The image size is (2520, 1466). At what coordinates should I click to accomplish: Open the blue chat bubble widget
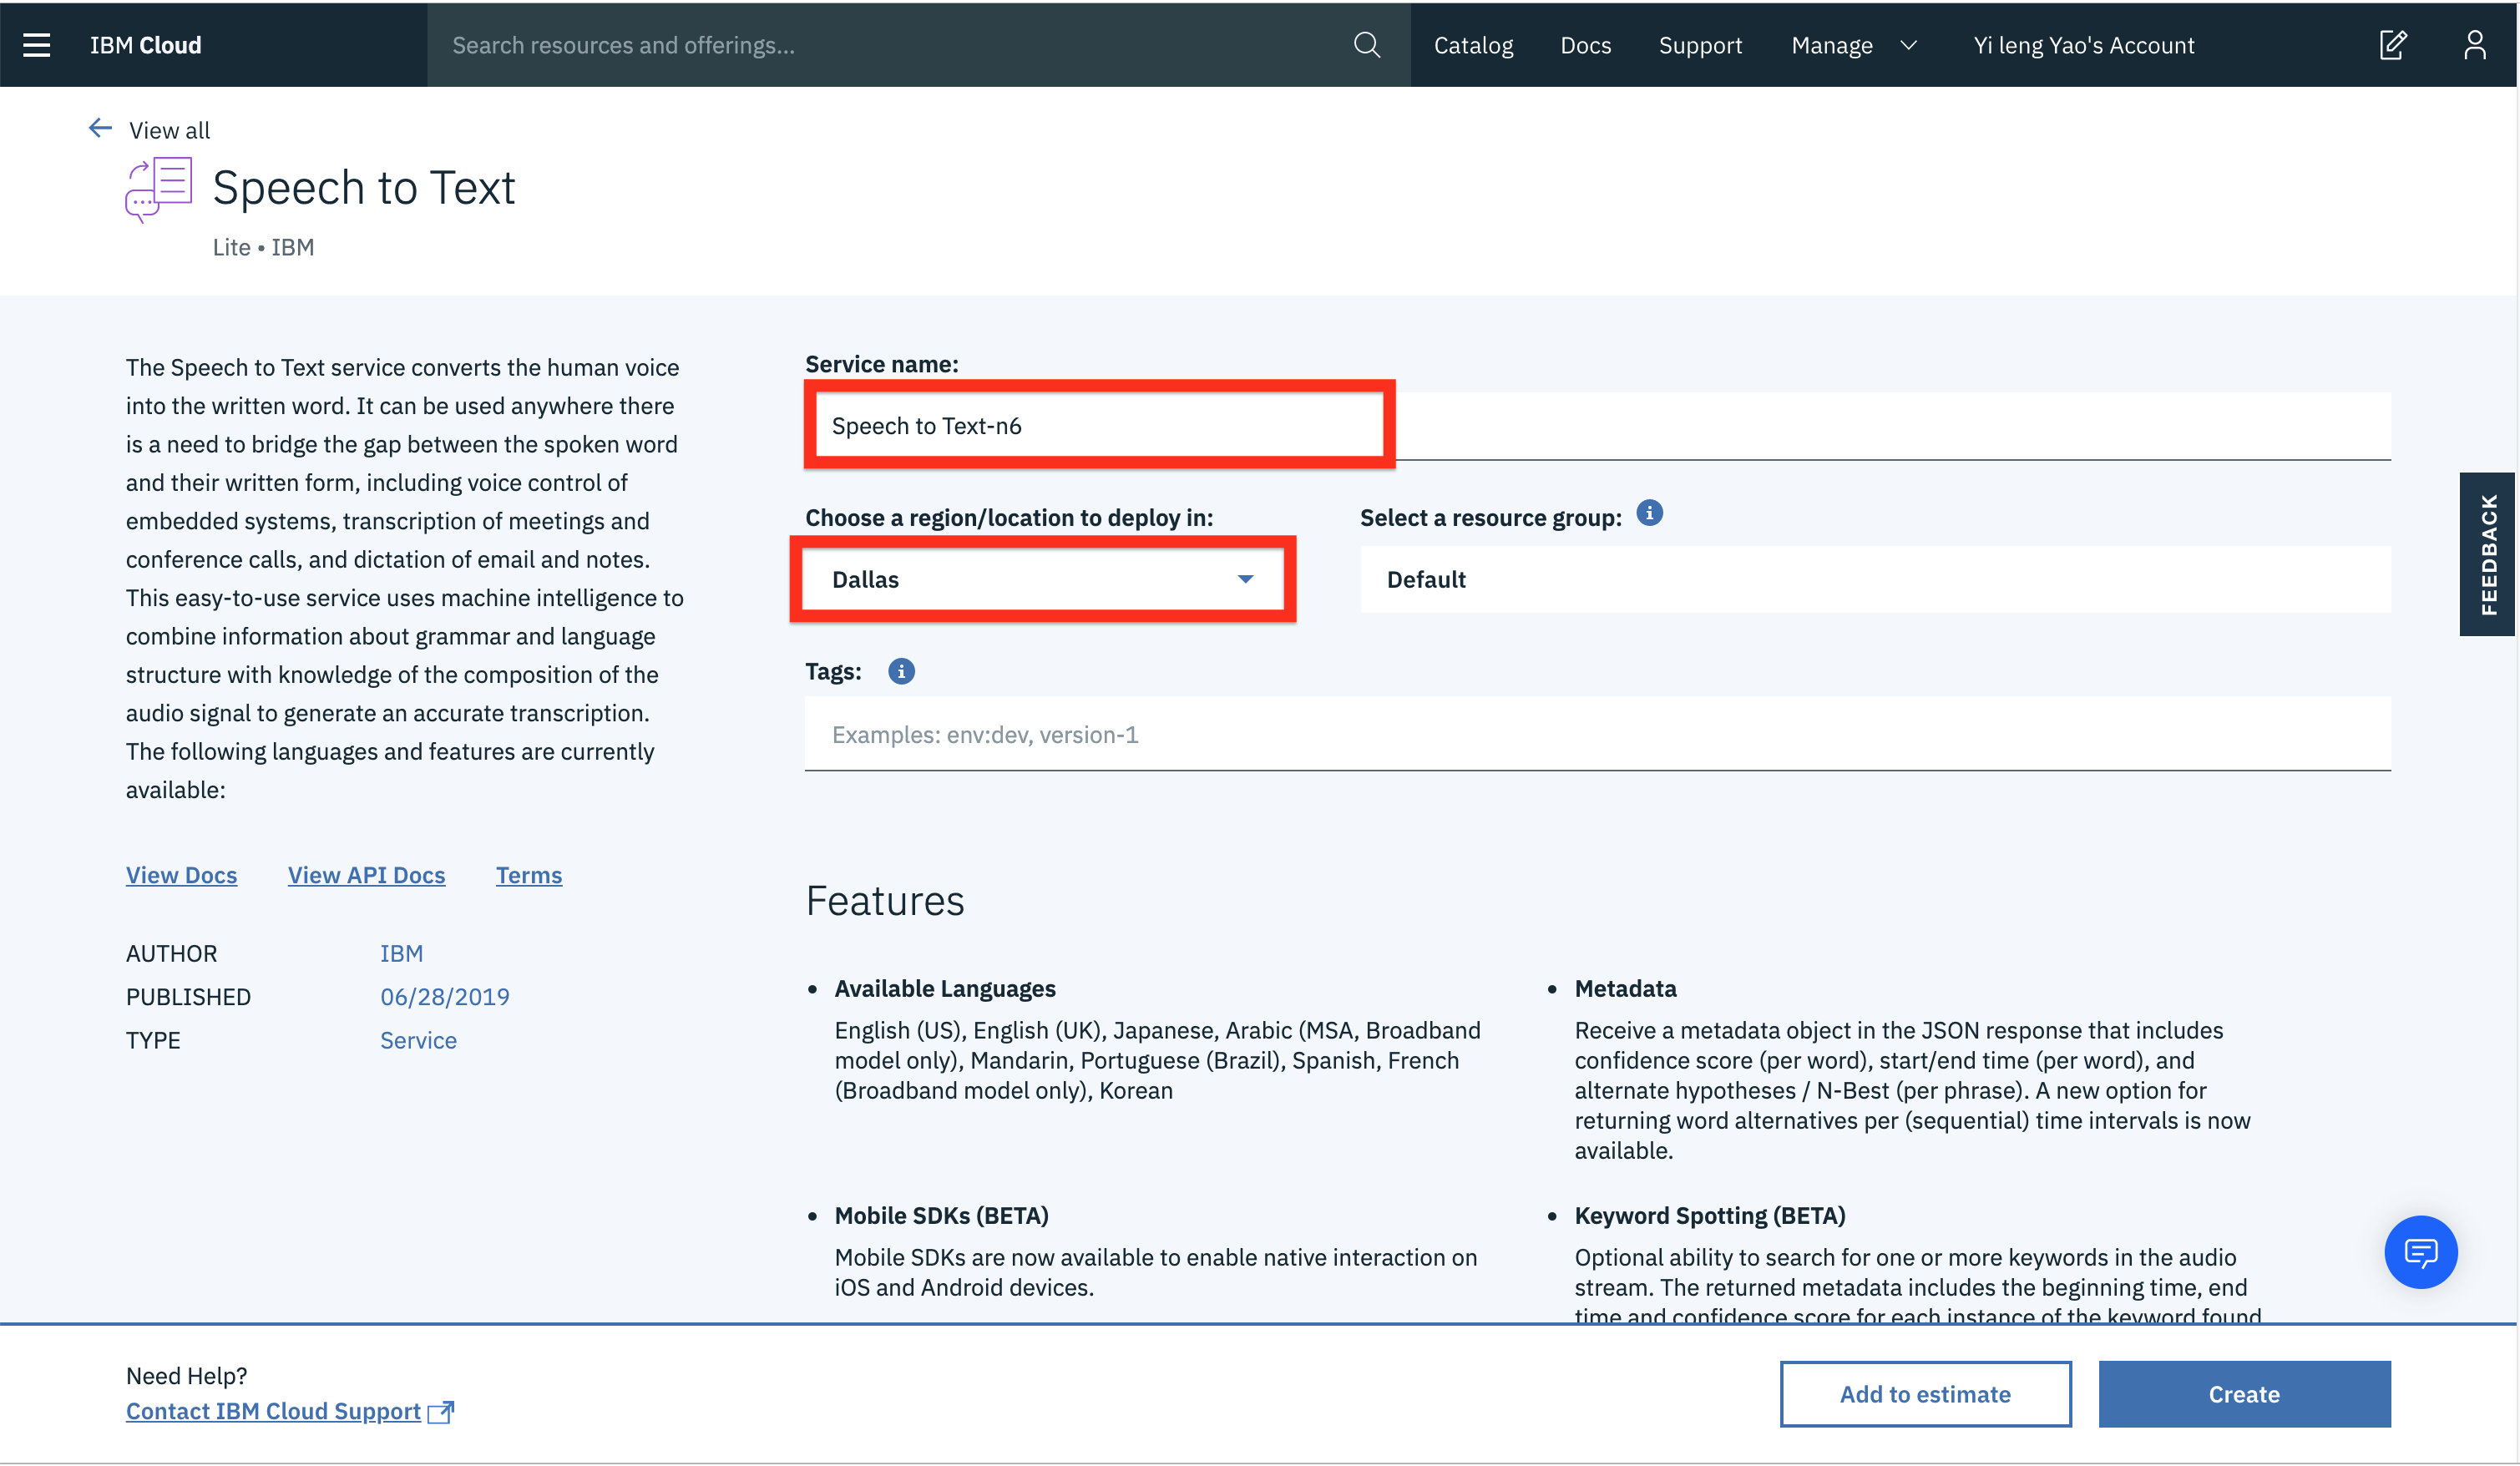[2420, 1252]
